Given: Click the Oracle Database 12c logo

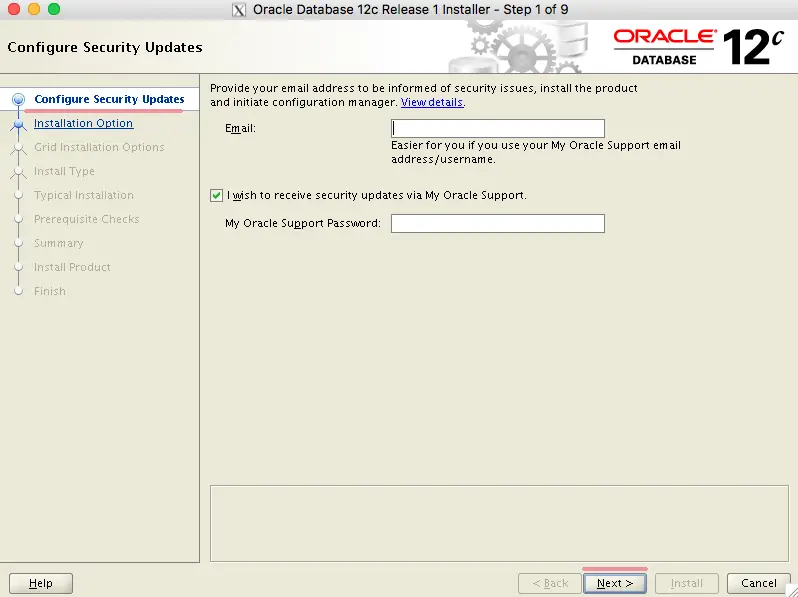Looking at the screenshot, I should click(x=698, y=47).
